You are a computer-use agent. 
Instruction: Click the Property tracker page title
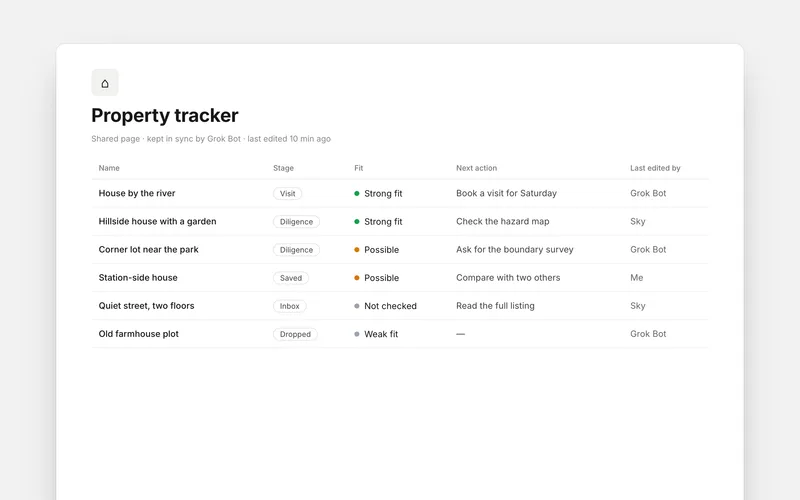pos(164,115)
